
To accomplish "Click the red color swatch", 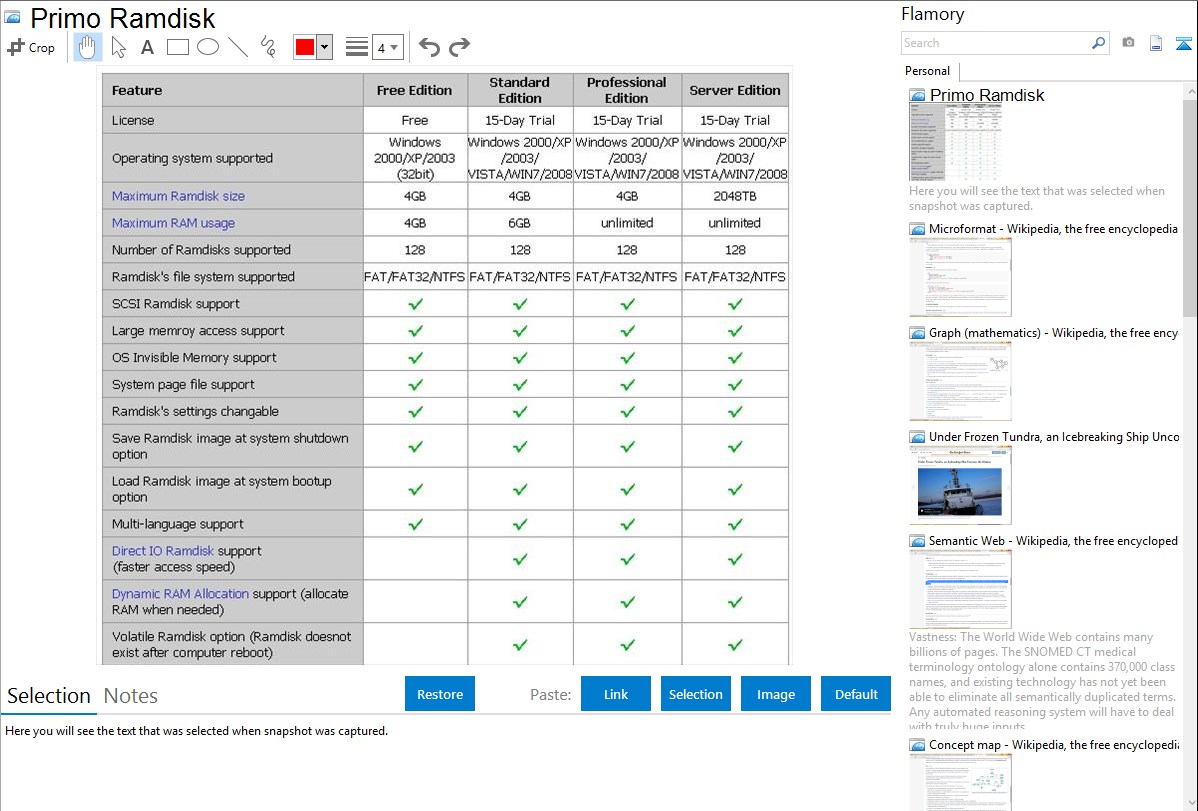I will (x=305, y=47).
